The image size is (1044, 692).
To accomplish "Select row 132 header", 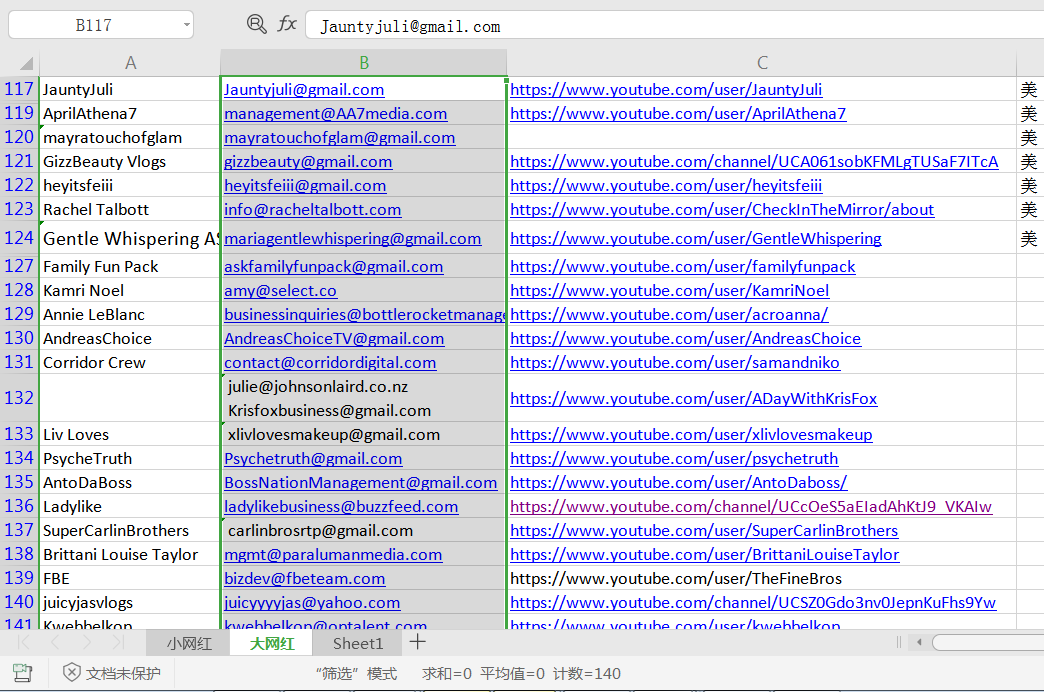I will pos(19,398).
